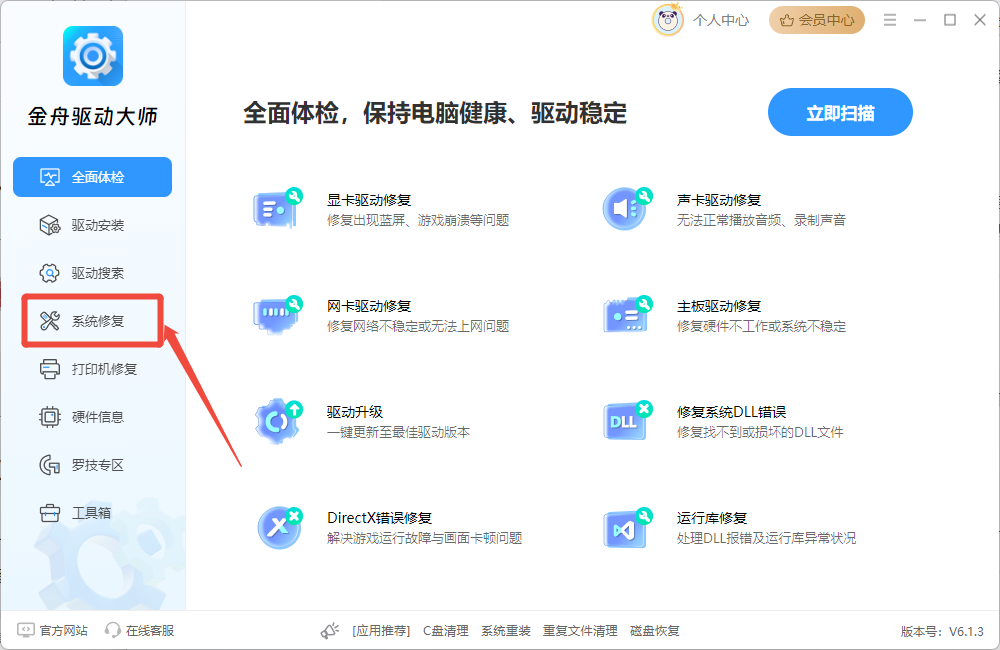This screenshot has height=650, width=1000.
Task: Open the hamburger main menu
Action: pyautogui.click(x=890, y=20)
